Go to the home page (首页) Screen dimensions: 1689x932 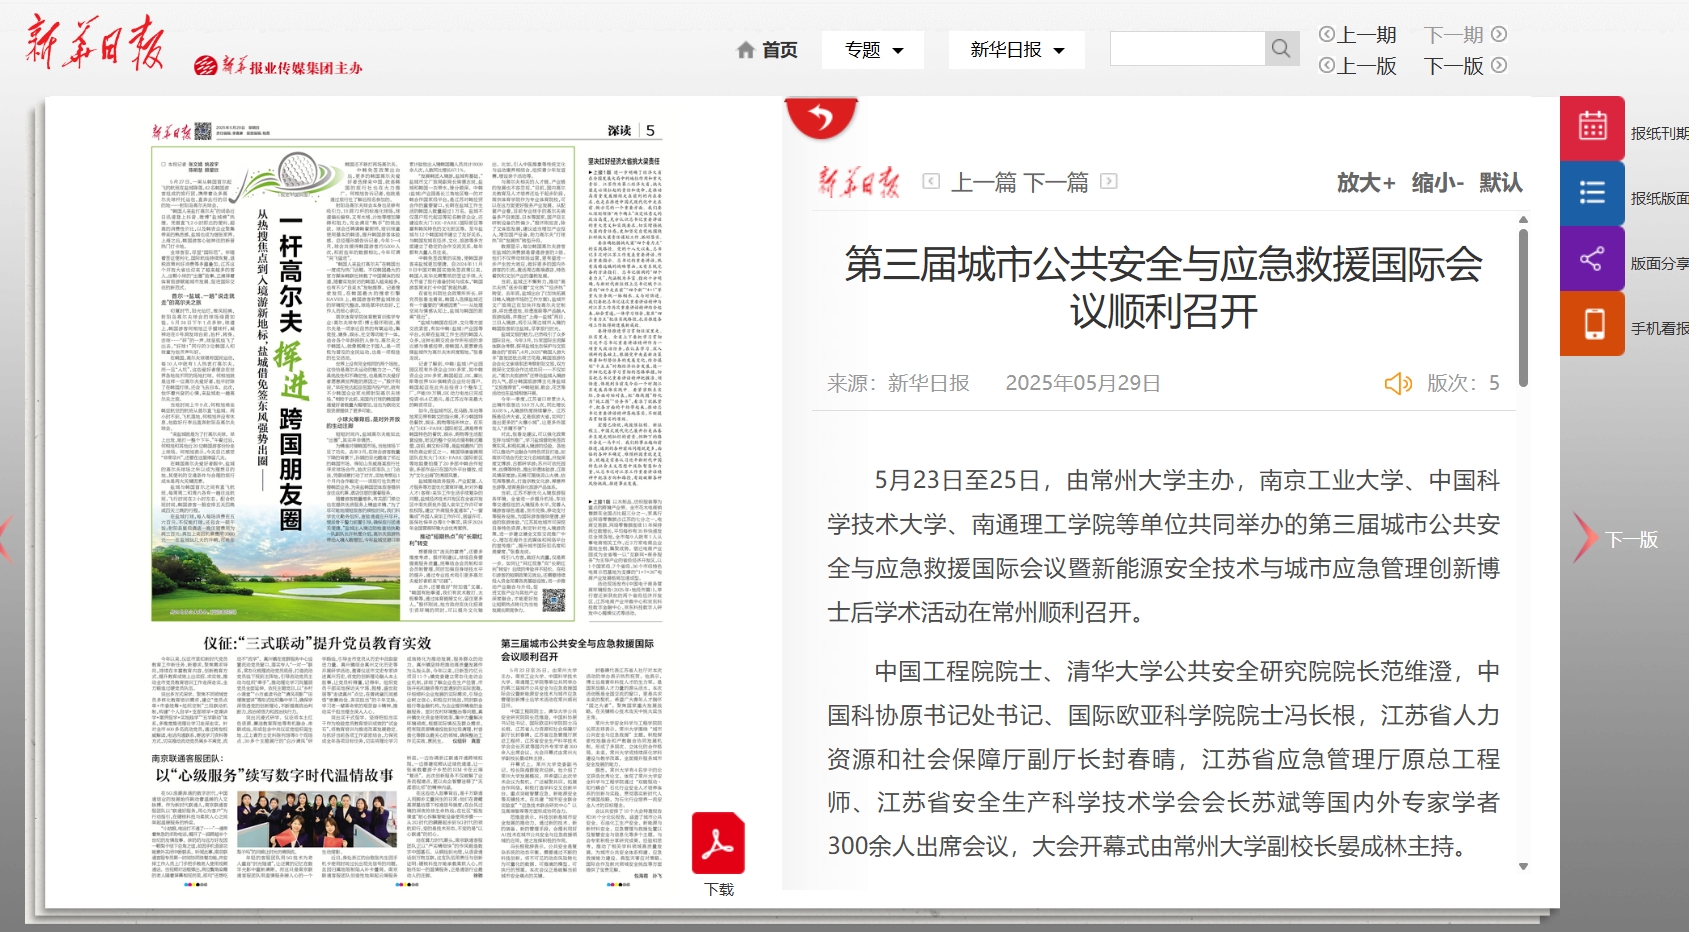[x=767, y=50]
